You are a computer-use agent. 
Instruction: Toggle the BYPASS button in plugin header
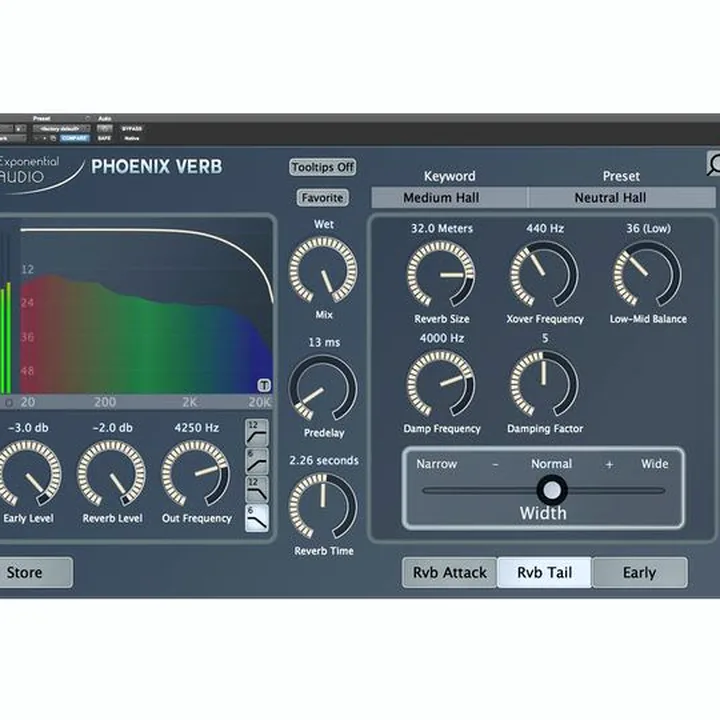click(132, 129)
